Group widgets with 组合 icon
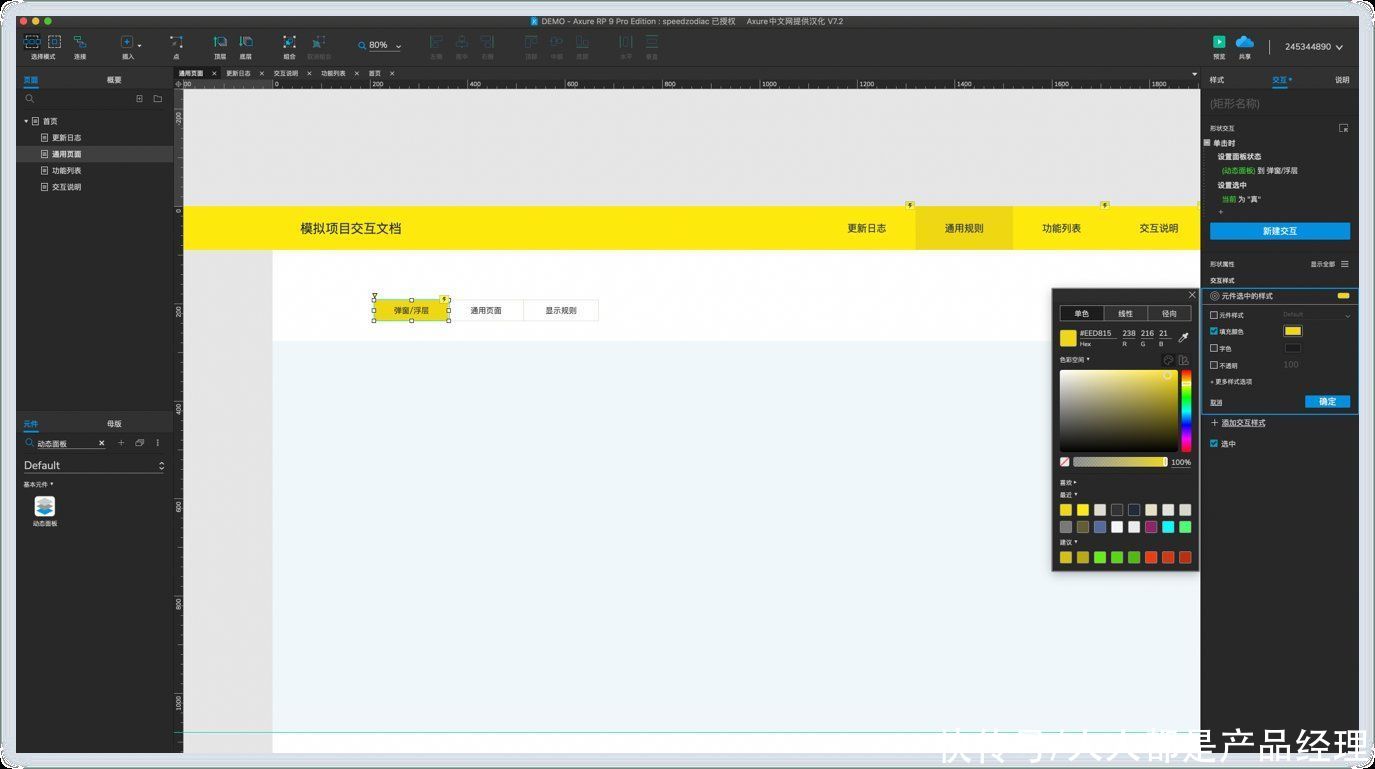Viewport: 1375px width, 769px height. [x=289, y=42]
